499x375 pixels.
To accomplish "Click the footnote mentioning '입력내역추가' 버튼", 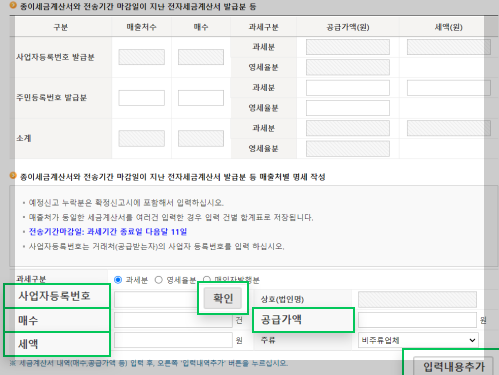I will (148, 363).
